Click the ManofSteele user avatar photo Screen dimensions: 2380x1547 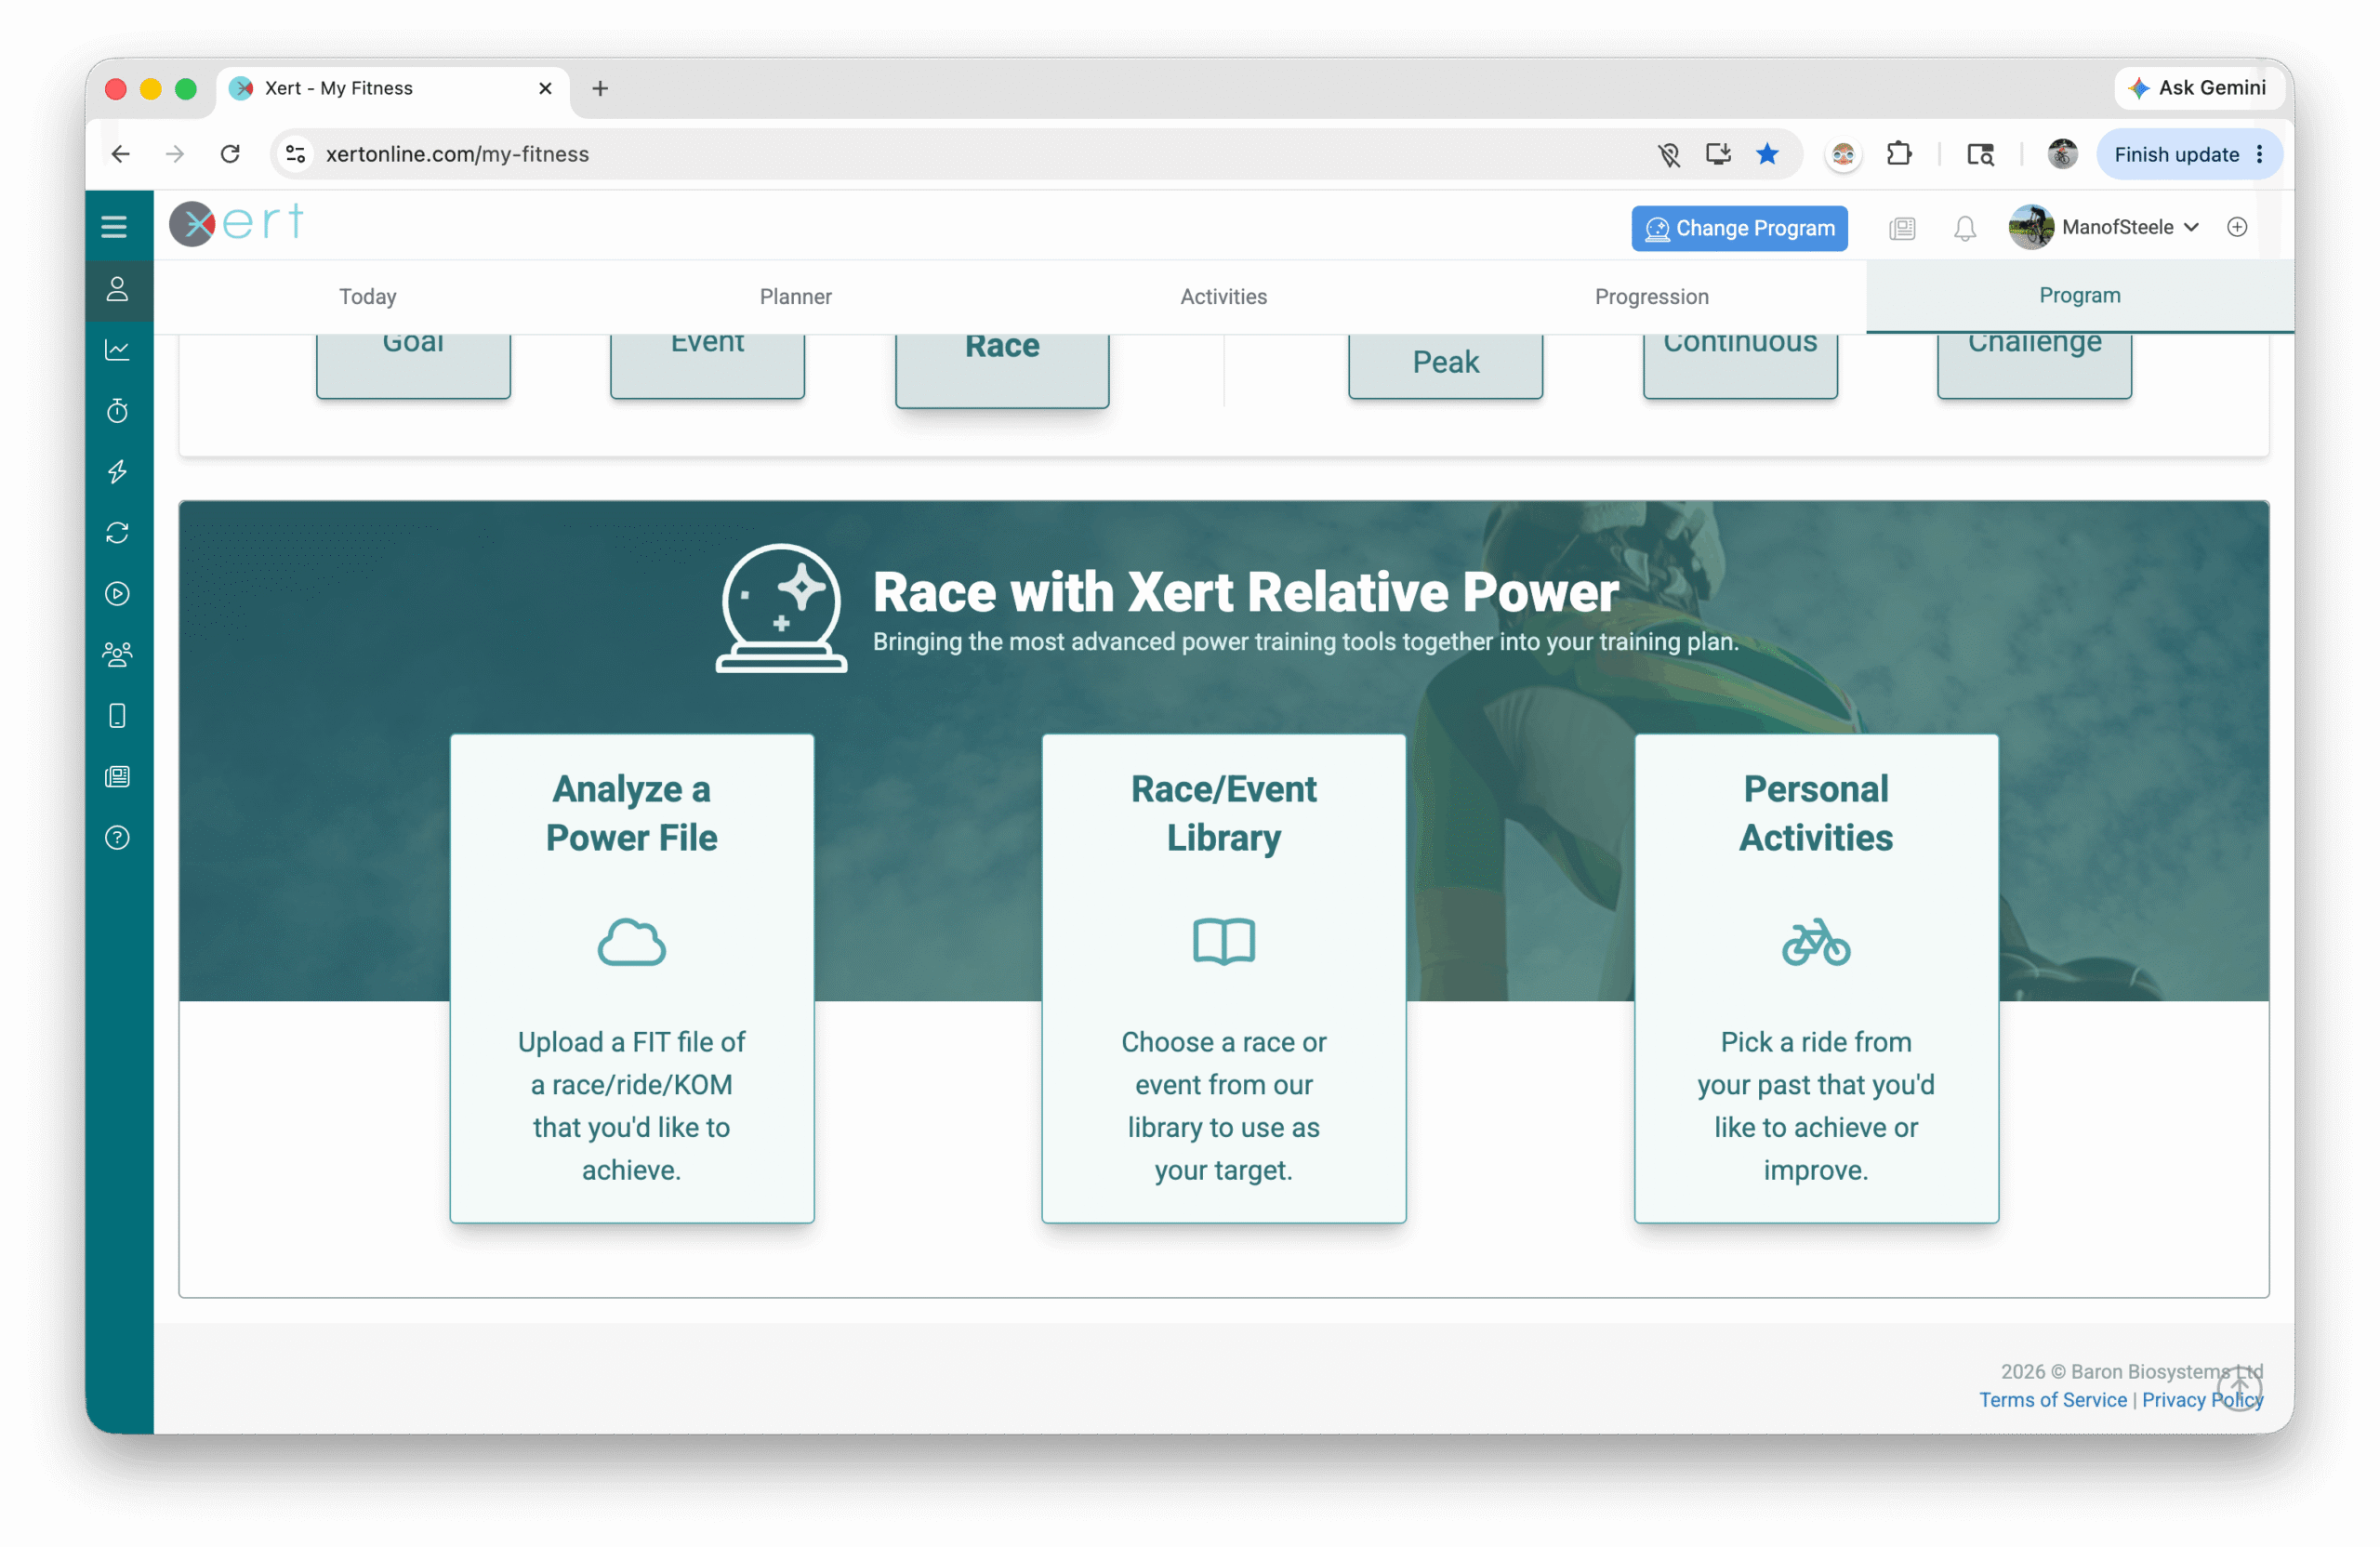pos(2030,227)
